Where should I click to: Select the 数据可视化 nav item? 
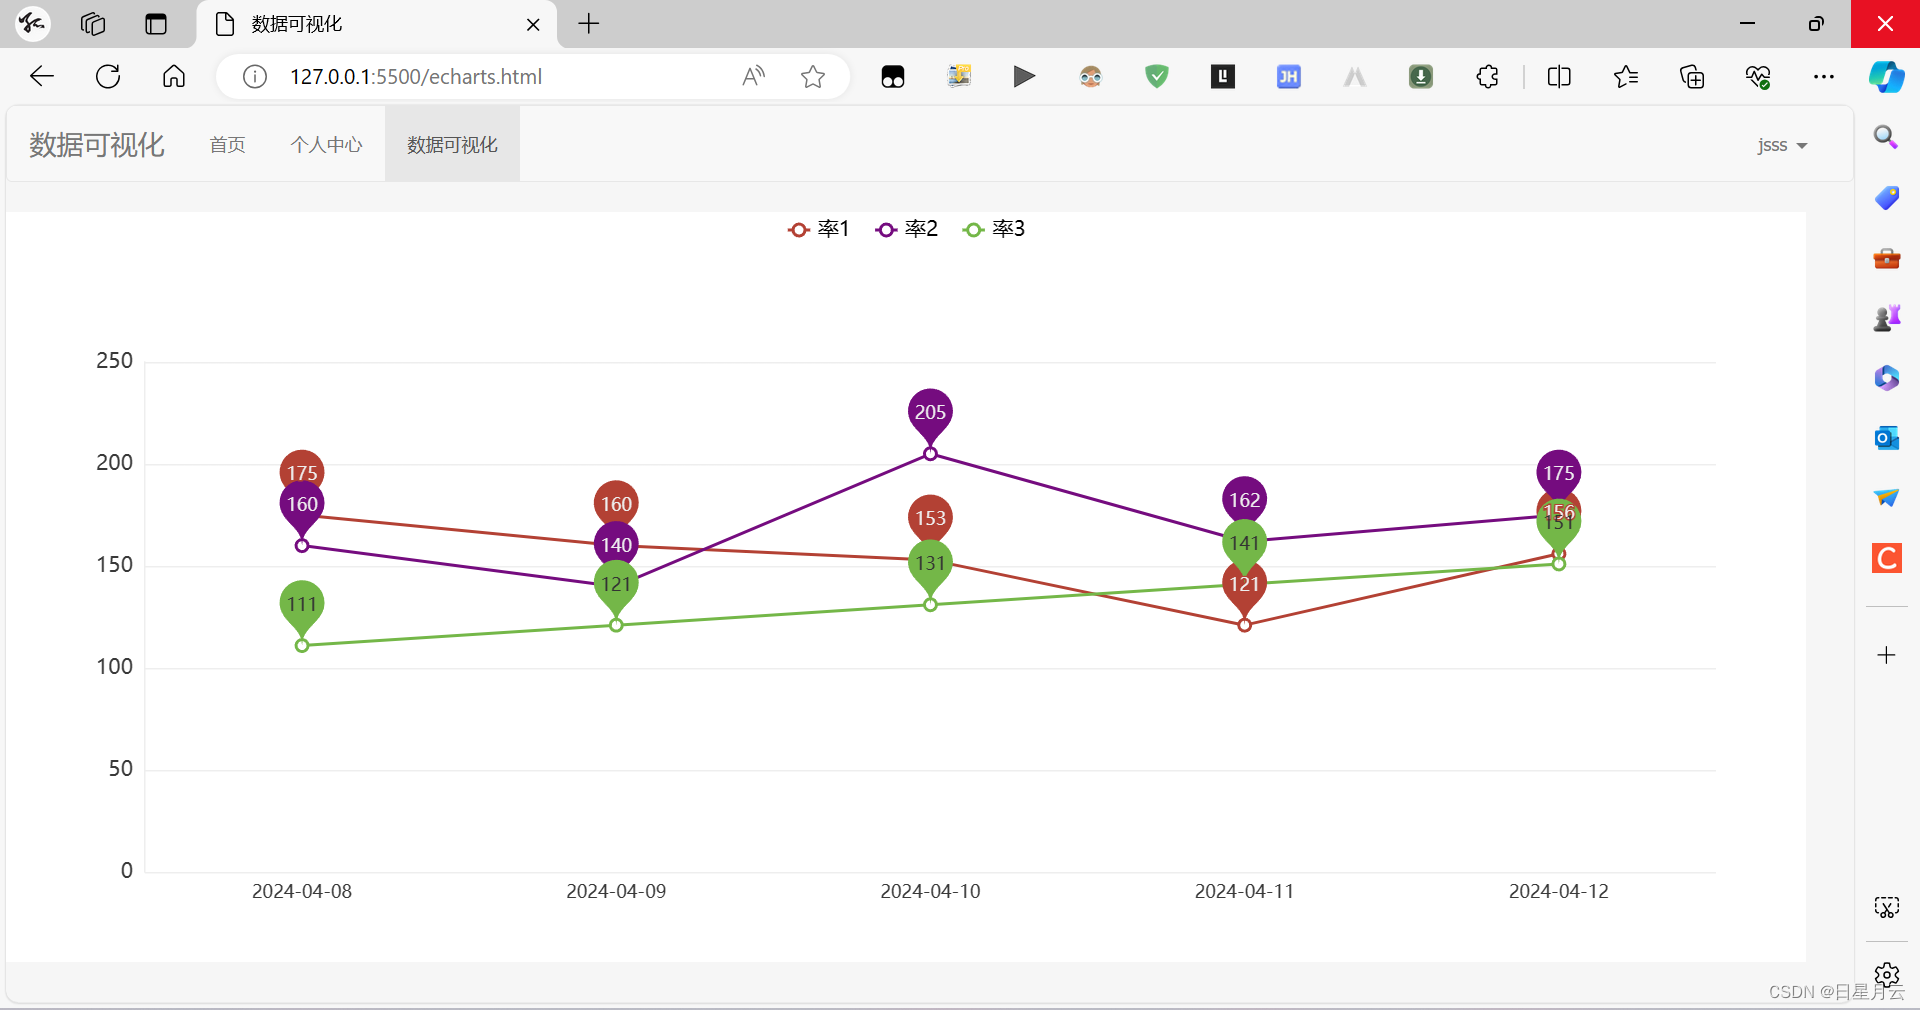452,145
